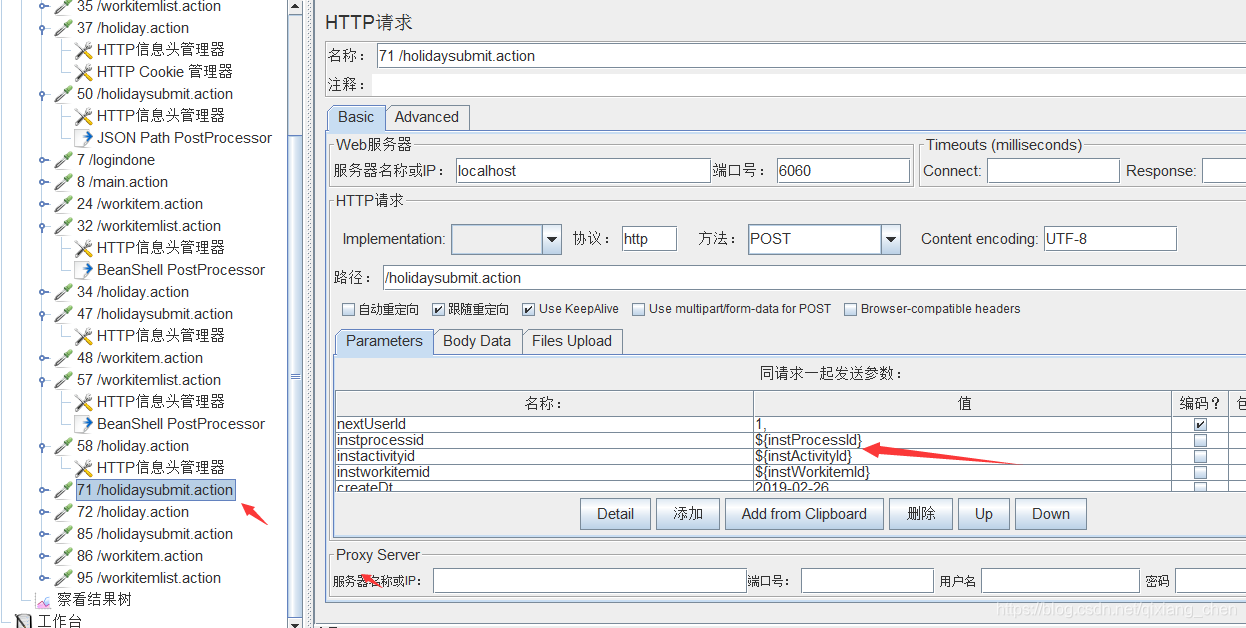Click the sampler icon of 57 /workitemlist.action

coord(64,380)
